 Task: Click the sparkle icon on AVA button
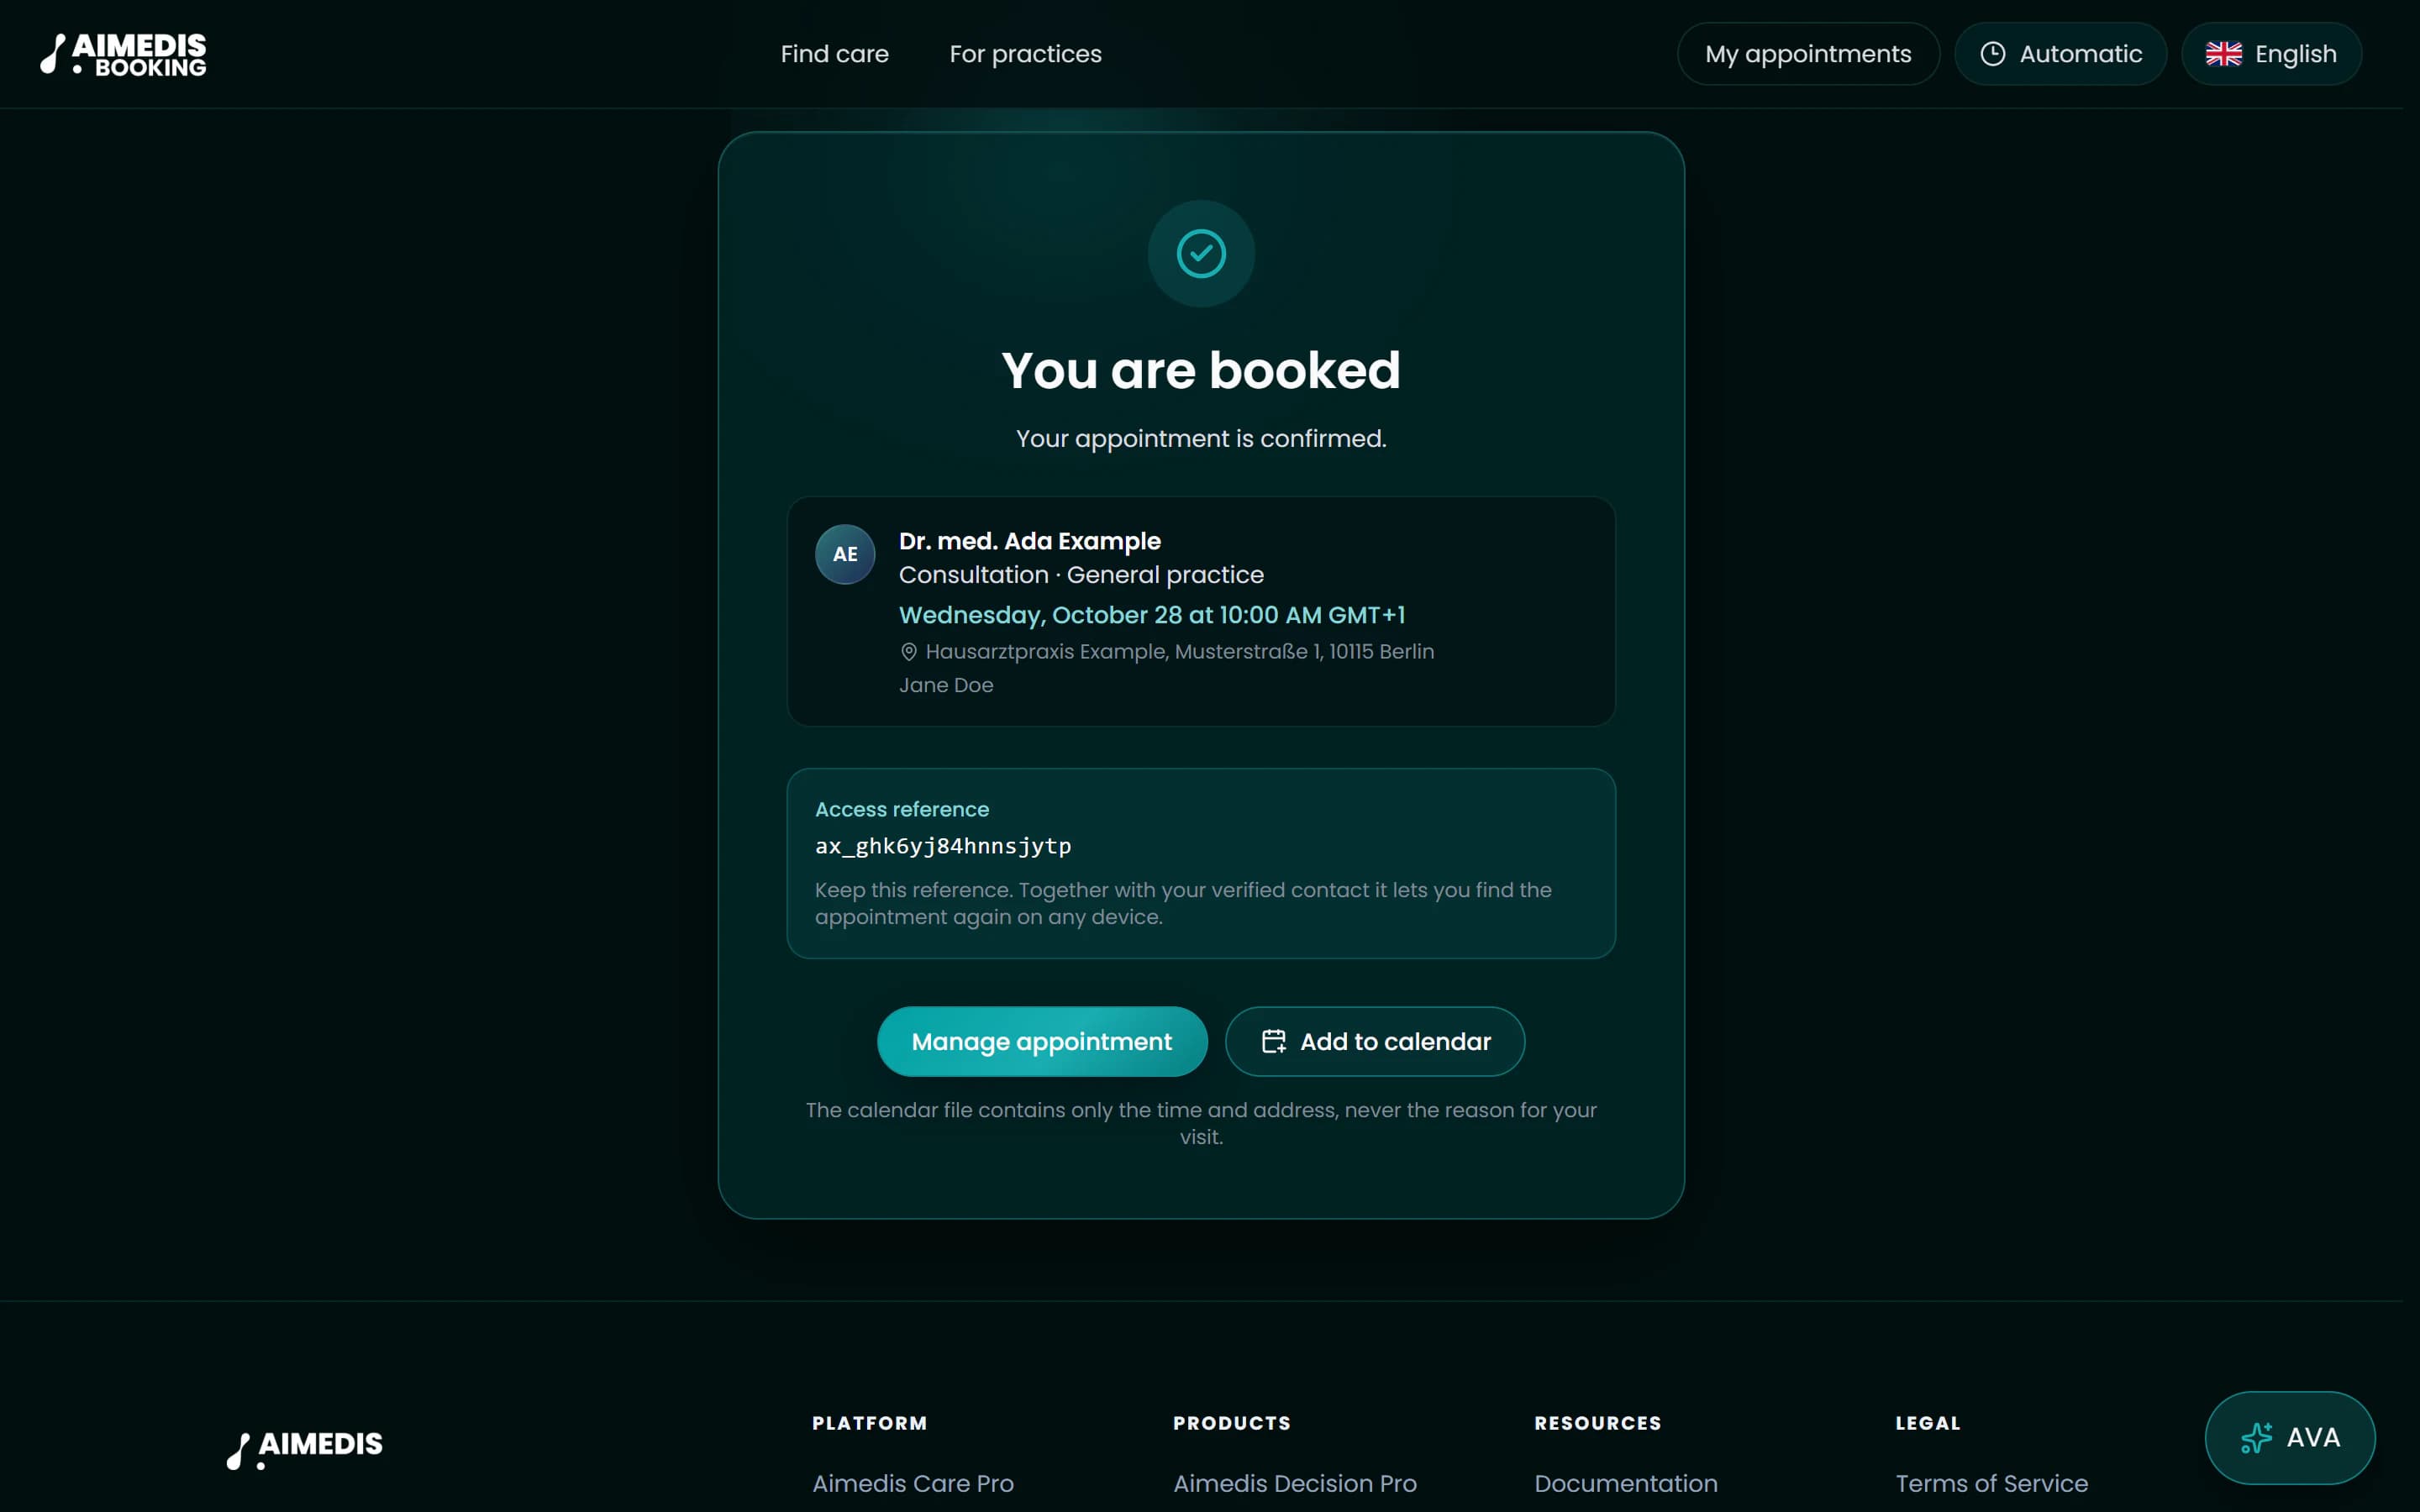(2255, 1438)
